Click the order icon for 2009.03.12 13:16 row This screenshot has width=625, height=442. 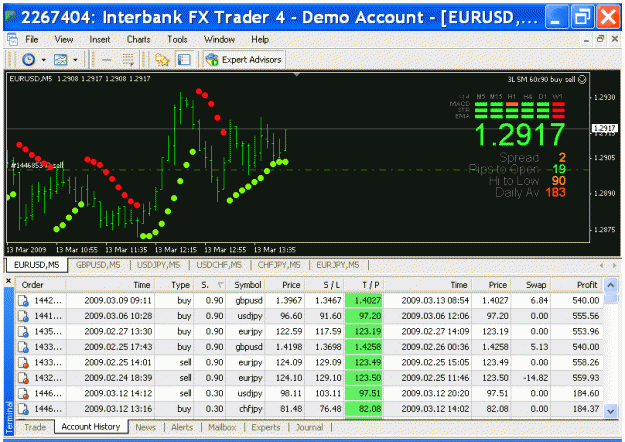tap(24, 409)
